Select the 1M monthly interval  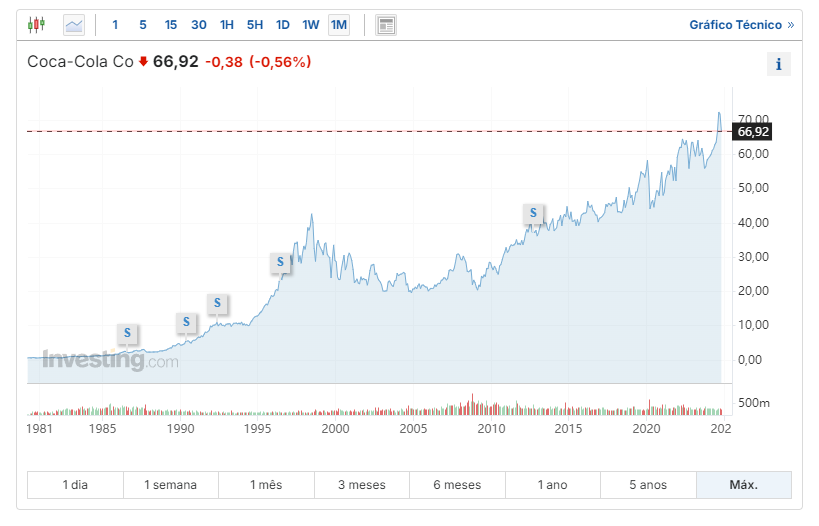[339, 24]
